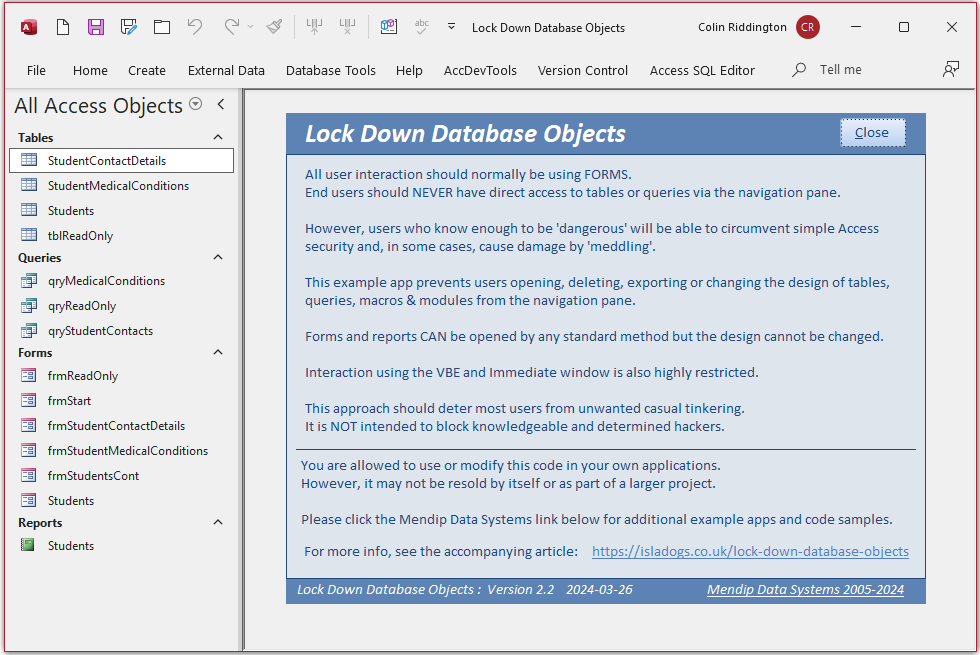
Task: Create a new blank document from toolbar
Action: pyautogui.click(x=62, y=27)
